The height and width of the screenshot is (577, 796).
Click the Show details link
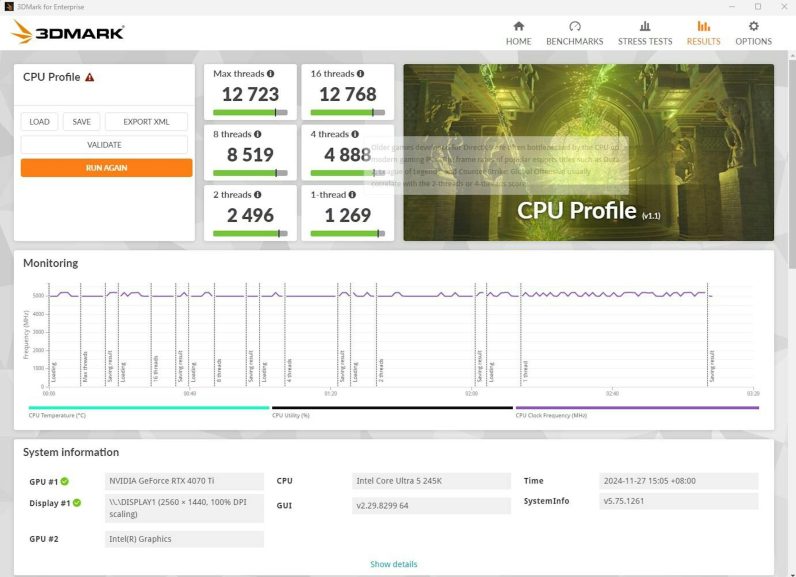(x=393, y=564)
